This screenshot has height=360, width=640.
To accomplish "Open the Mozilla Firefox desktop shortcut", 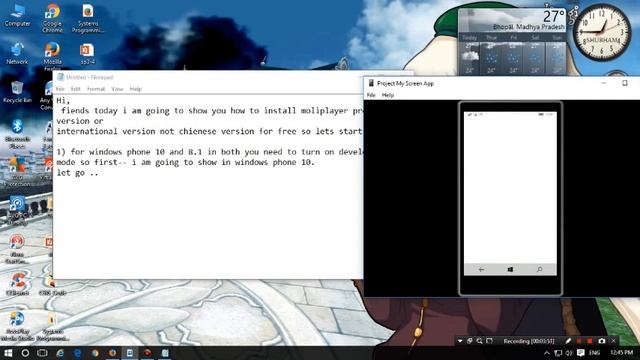I will (x=52, y=56).
